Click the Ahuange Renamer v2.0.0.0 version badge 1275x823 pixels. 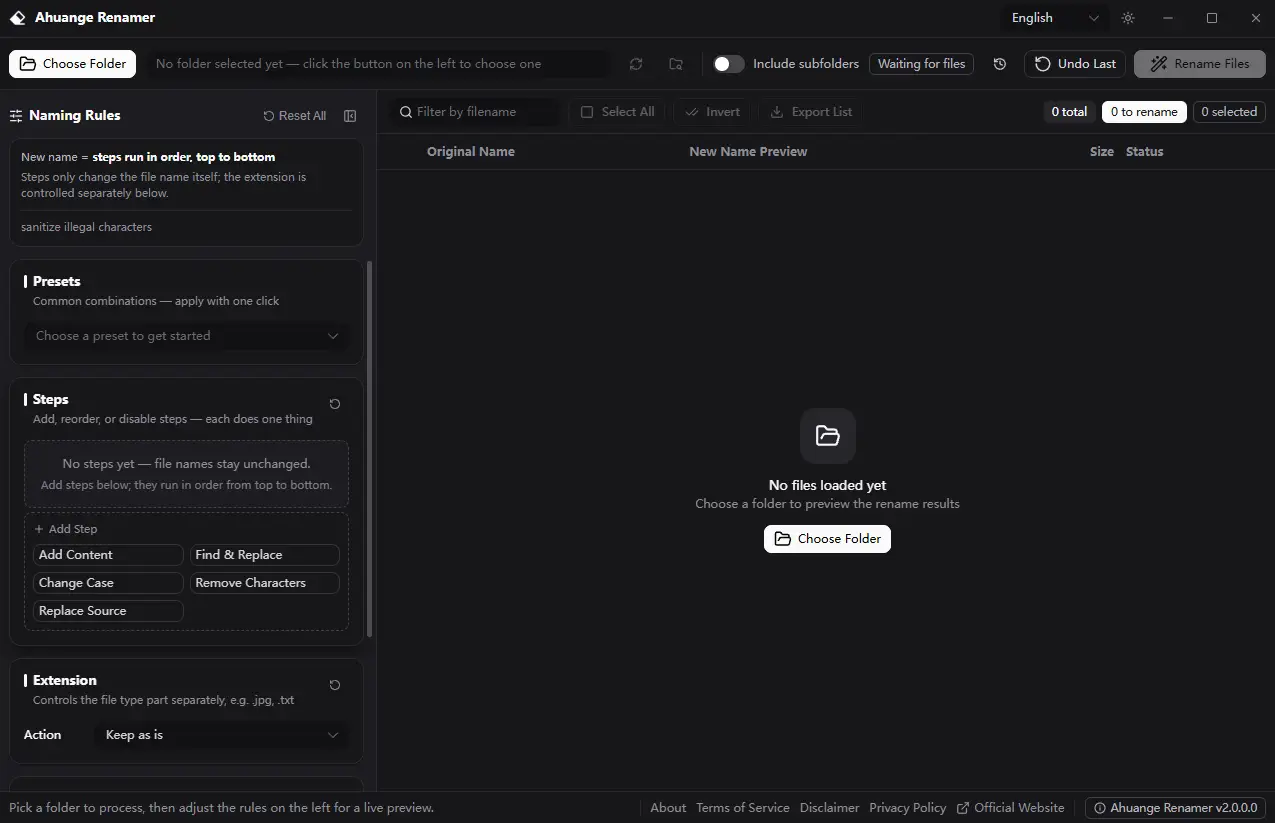tap(1176, 808)
